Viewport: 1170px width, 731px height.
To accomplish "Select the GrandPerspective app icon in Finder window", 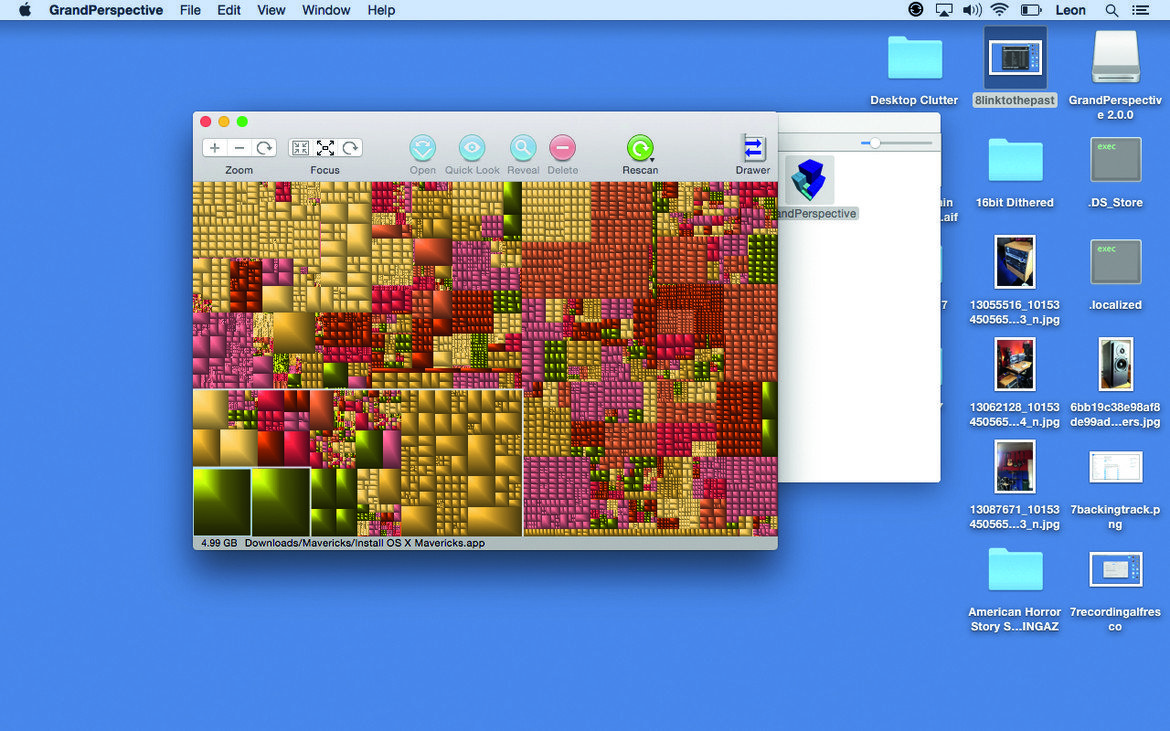I will pyautogui.click(x=810, y=179).
